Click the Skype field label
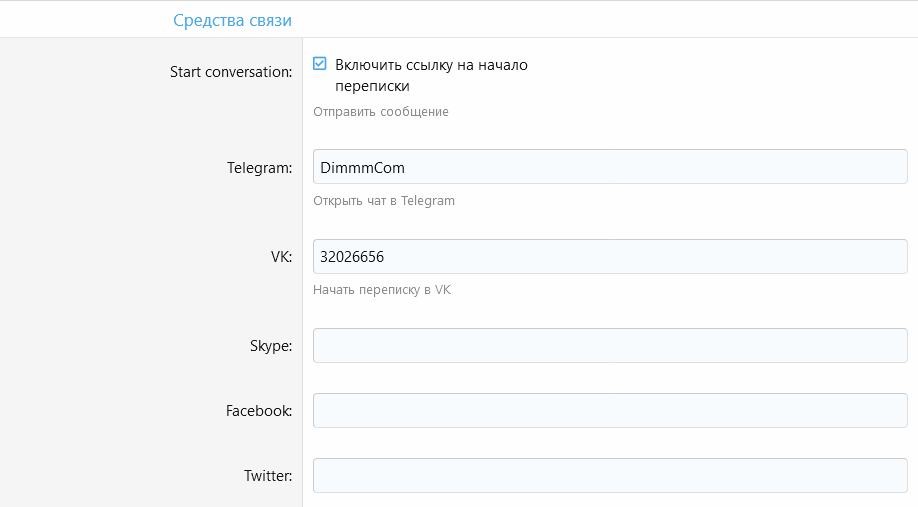The width and height of the screenshot is (918, 507). pyautogui.click(x=270, y=346)
